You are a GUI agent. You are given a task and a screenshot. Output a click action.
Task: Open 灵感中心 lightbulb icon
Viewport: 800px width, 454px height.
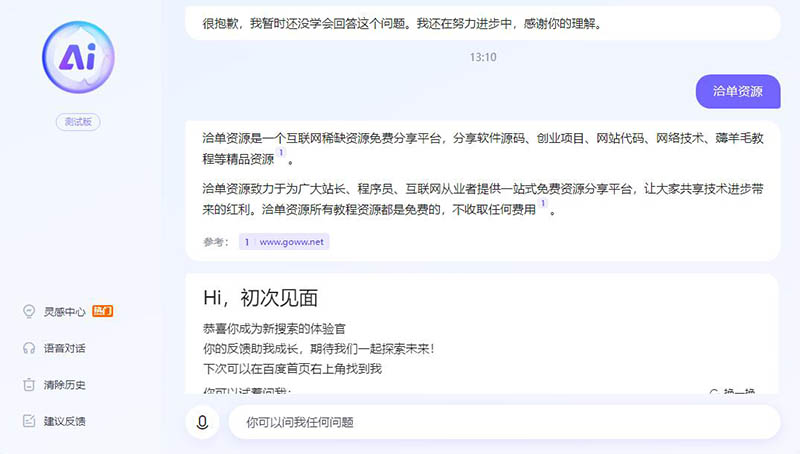click(29, 311)
